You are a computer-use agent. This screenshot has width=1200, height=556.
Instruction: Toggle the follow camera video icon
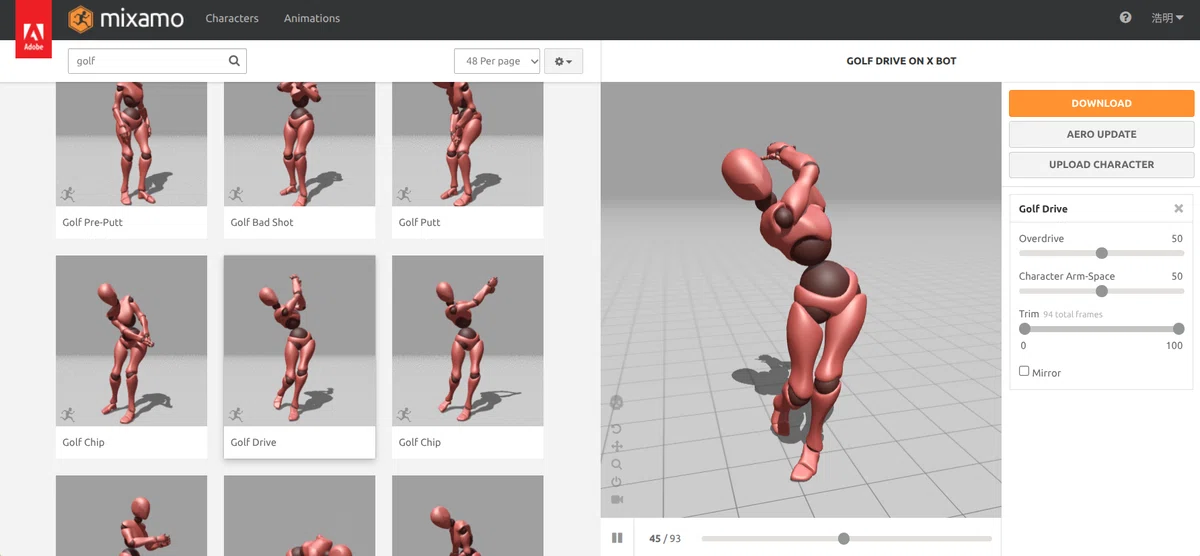coord(616,499)
